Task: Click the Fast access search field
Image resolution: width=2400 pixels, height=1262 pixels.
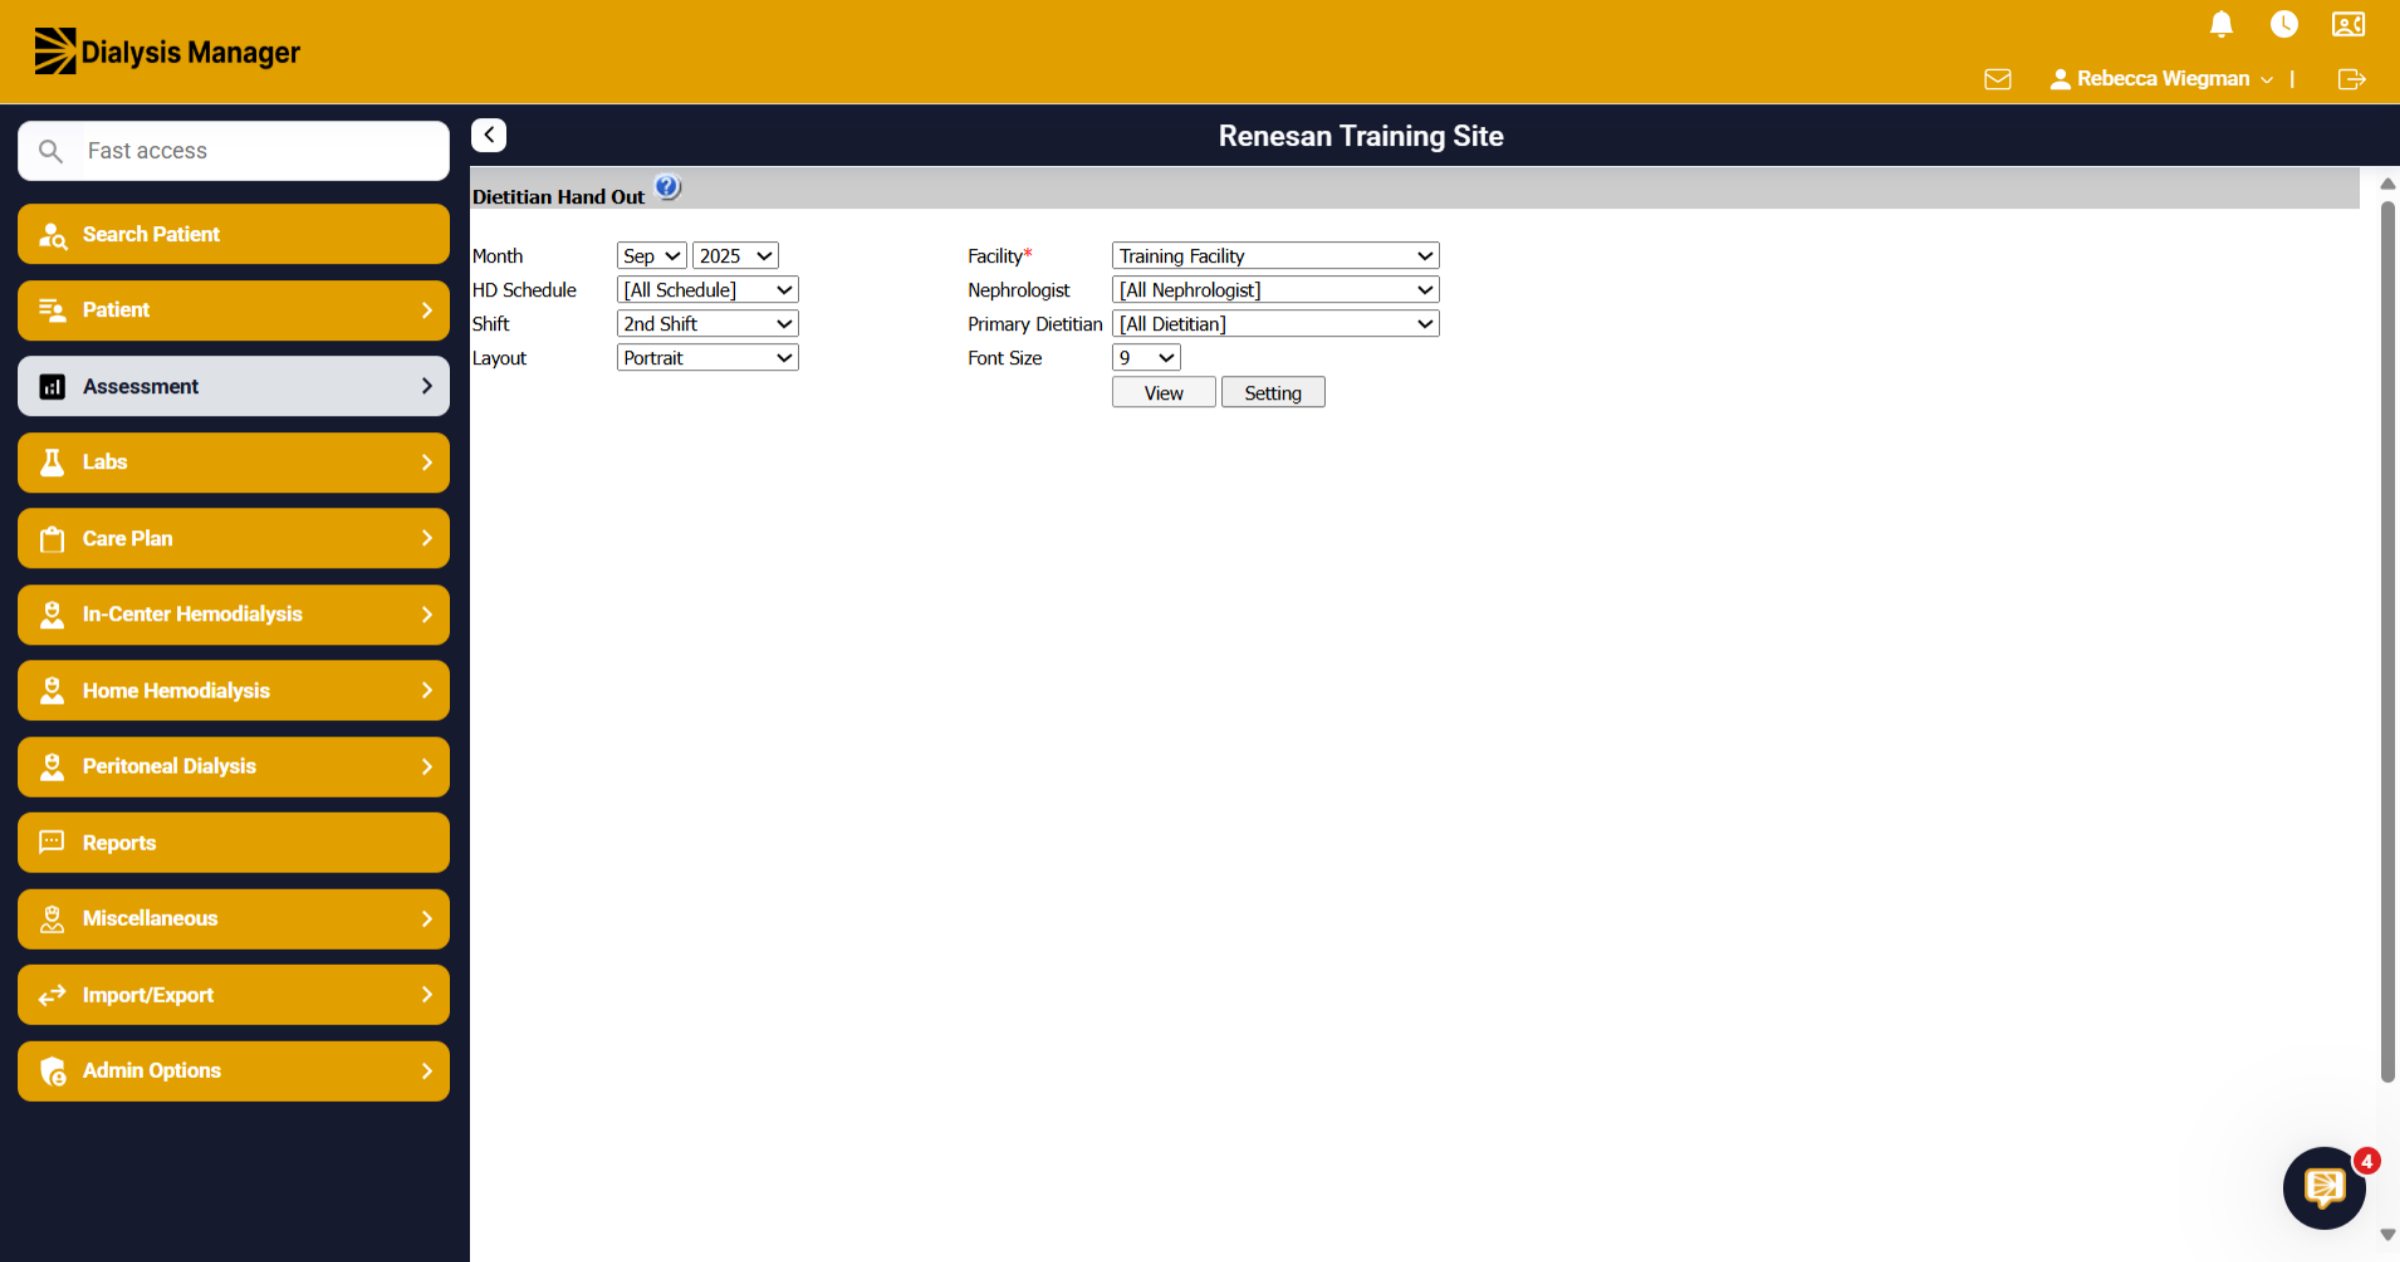Action: click(234, 151)
